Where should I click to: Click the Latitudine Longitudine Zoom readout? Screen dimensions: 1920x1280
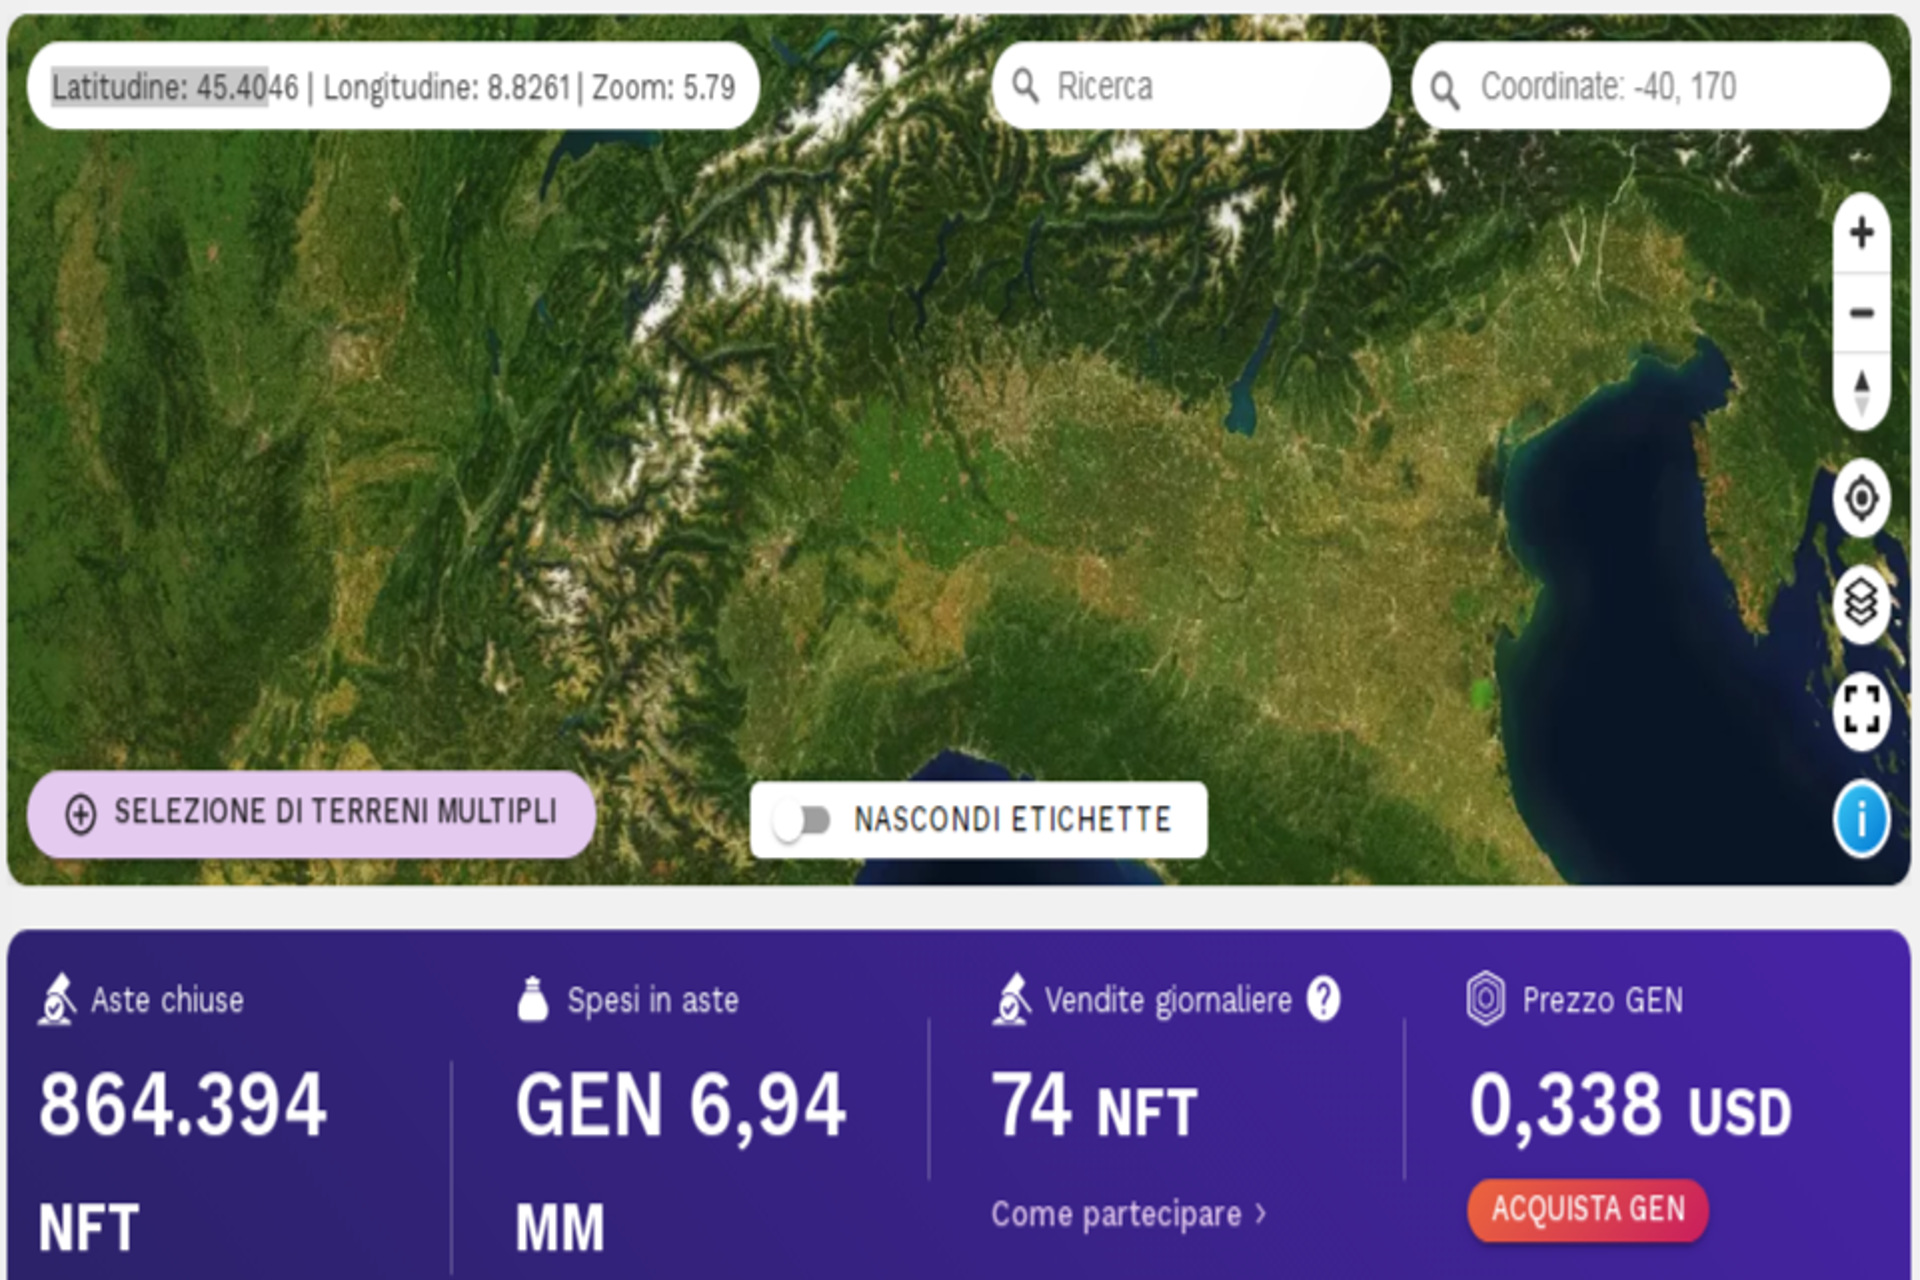click(393, 86)
